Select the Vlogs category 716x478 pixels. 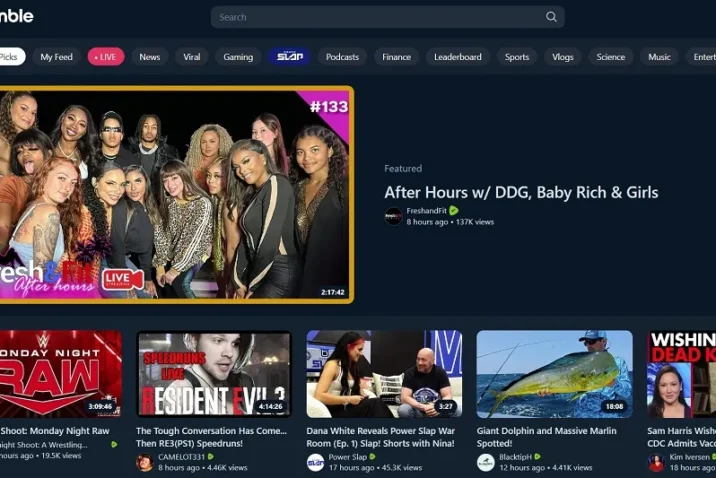tap(563, 57)
